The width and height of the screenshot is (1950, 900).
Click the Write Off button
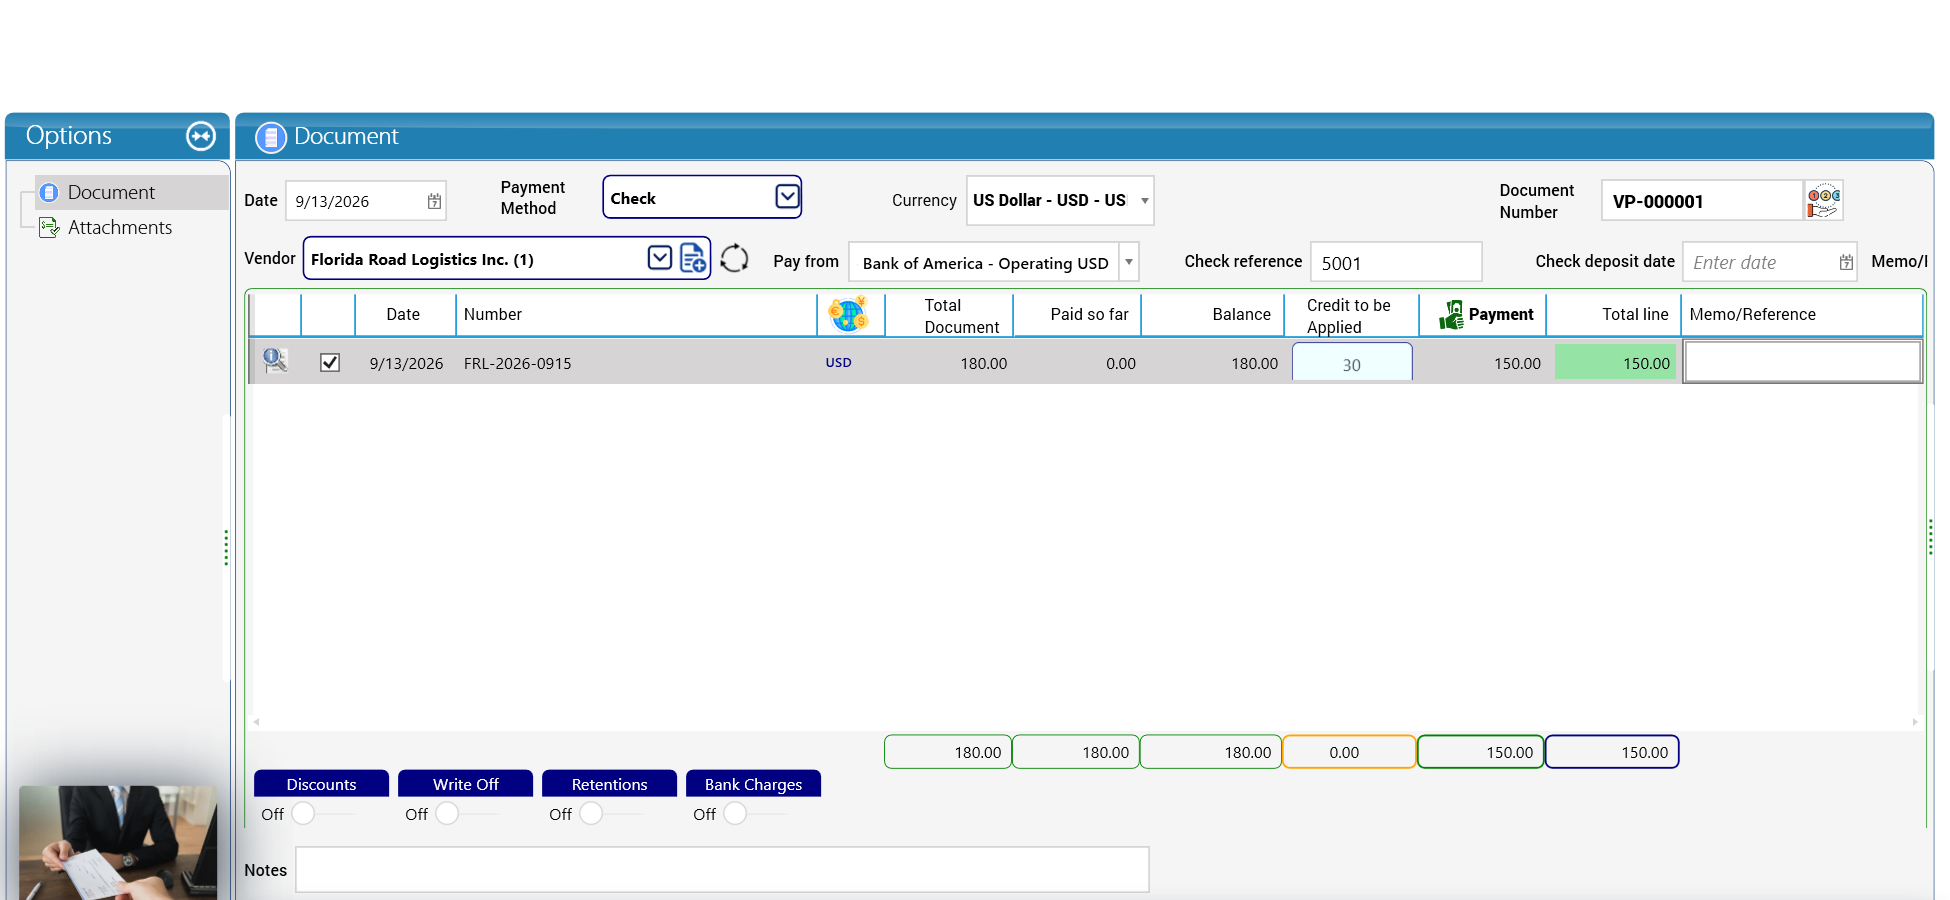point(465,784)
